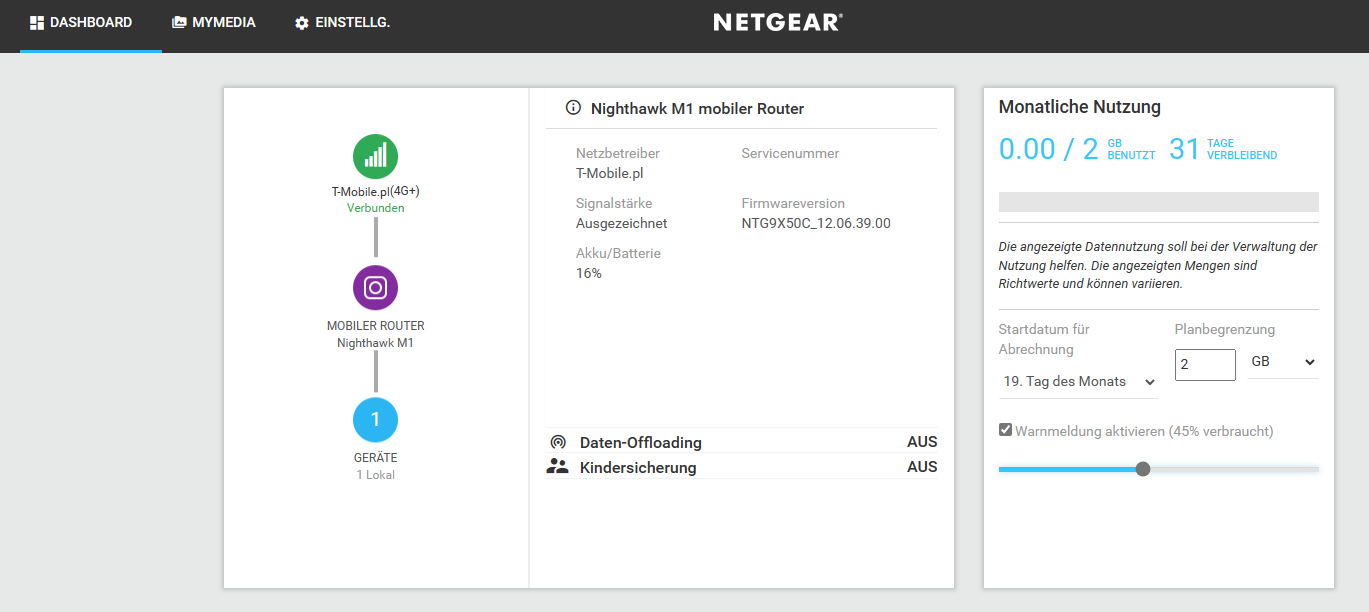Click the 1 Lokal devices text
This screenshot has width=1369, height=612.
375,475
